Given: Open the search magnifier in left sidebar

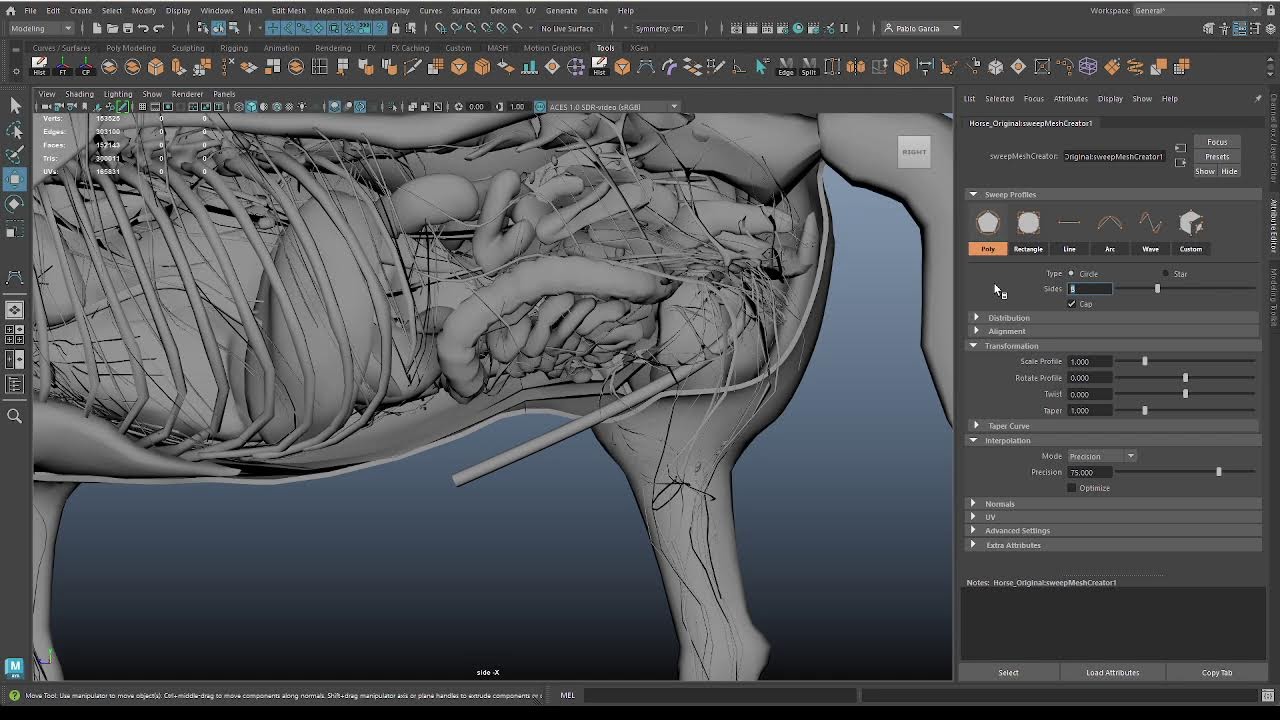Looking at the screenshot, I should tap(15, 416).
